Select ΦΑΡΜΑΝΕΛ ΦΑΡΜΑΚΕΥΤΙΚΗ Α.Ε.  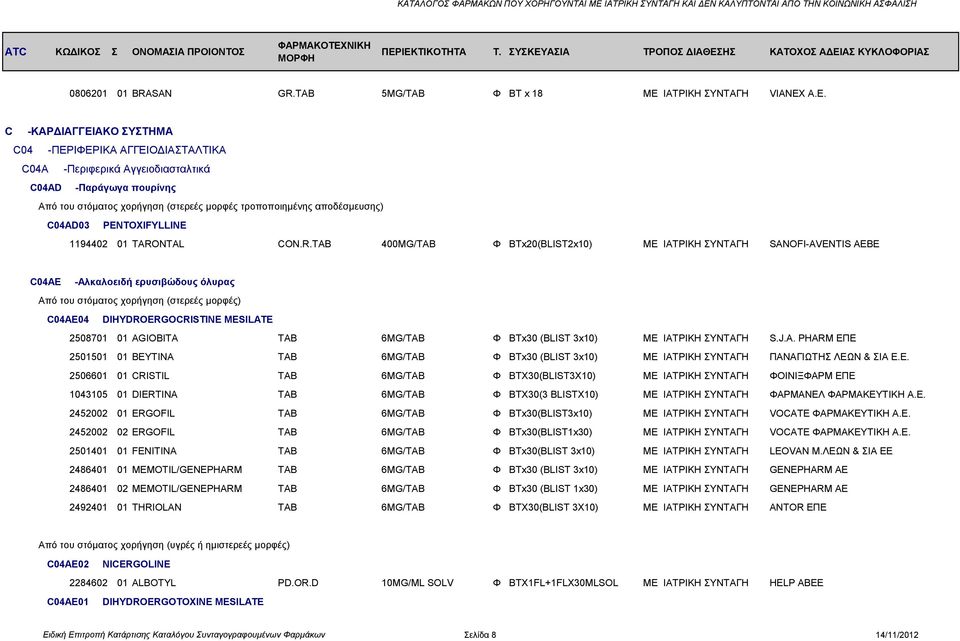[847, 394]
